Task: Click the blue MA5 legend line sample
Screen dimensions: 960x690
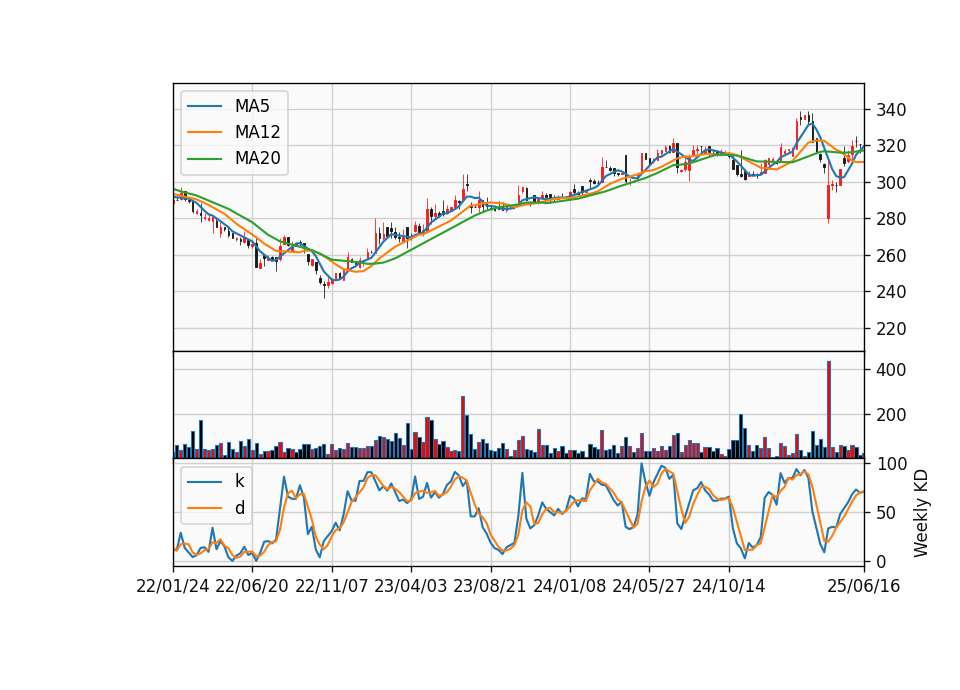Action: tap(204, 106)
